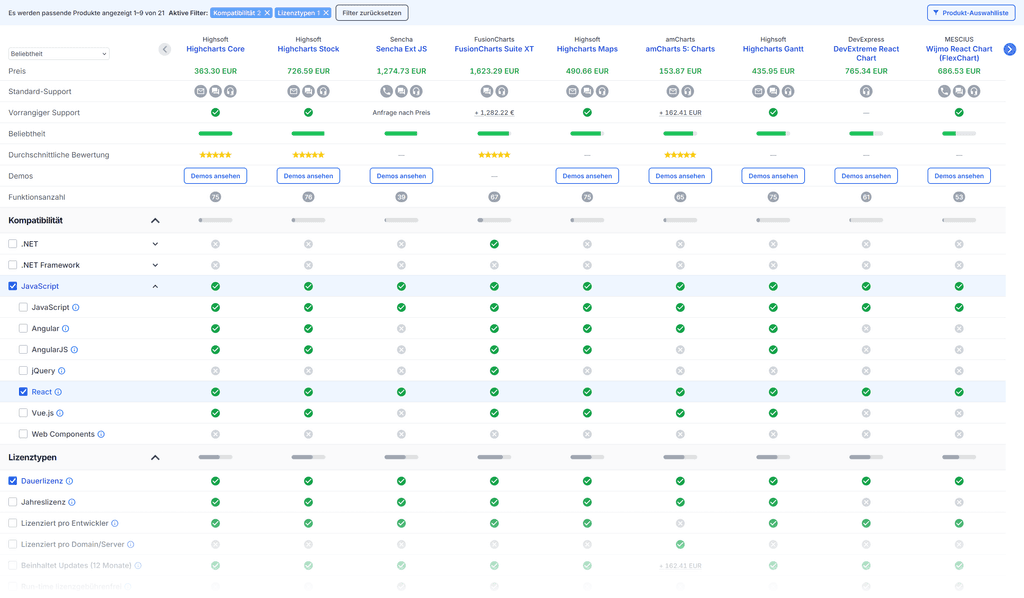This screenshot has height=598, width=1024.
Task: Open info icon next to AngularJS
Action: pyautogui.click(x=74, y=350)
